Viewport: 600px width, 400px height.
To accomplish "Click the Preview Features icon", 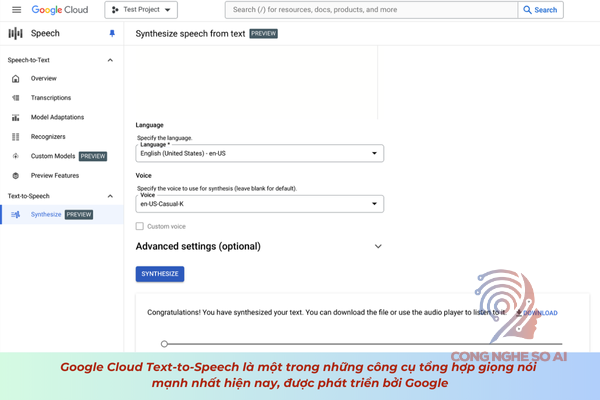I will 16,176.
